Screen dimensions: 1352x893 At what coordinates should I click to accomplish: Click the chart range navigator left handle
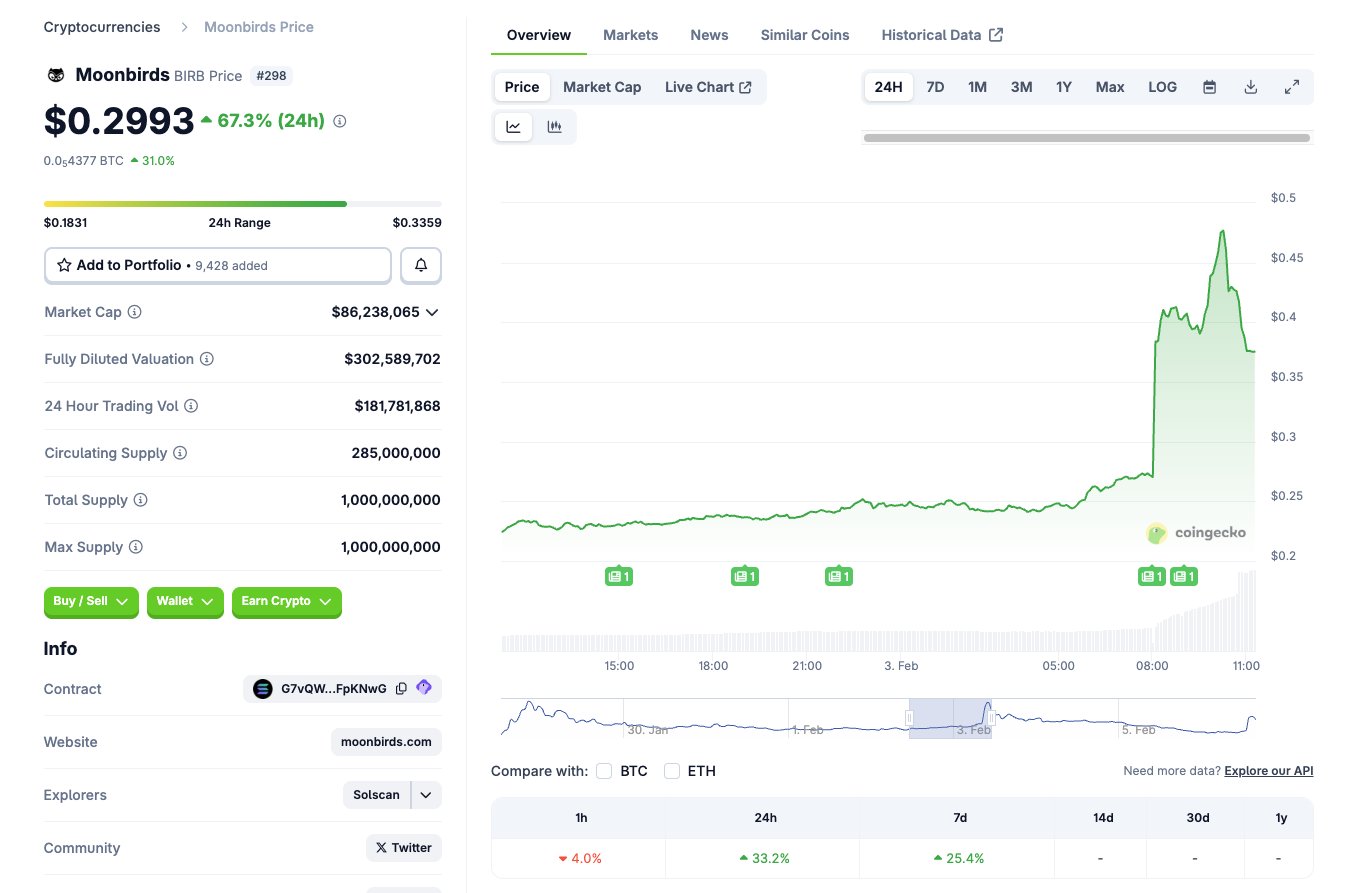[909, 717]
